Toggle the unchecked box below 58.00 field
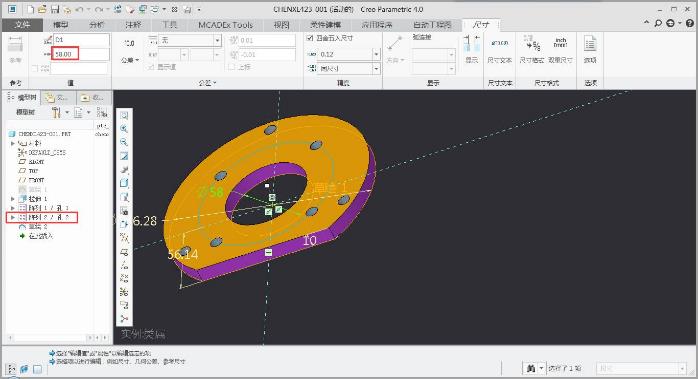The width and height of the screenshot is (698, 379). click(35, 68)
